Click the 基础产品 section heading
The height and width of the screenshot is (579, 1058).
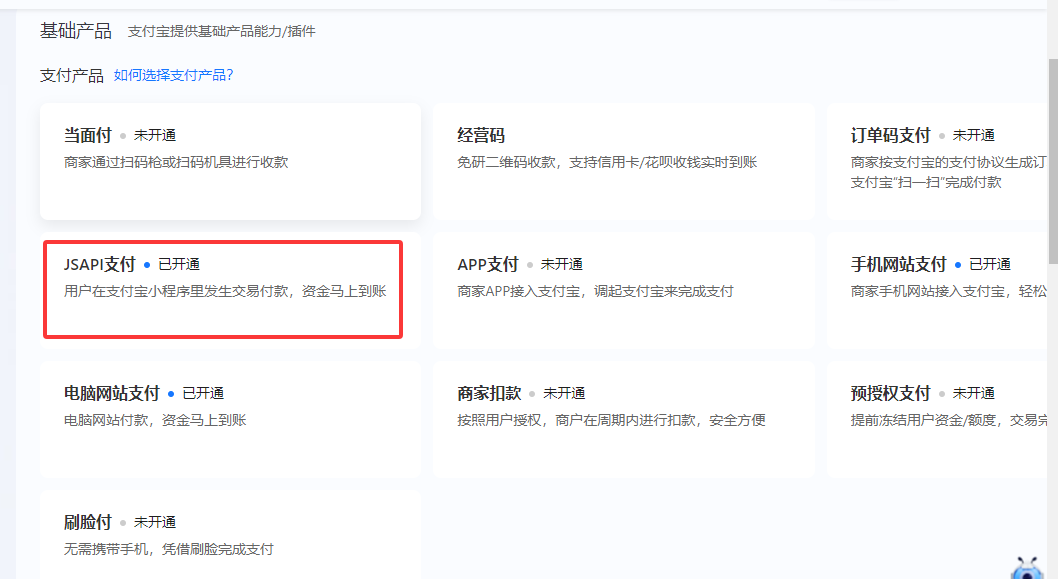click(x=76, y=31)
